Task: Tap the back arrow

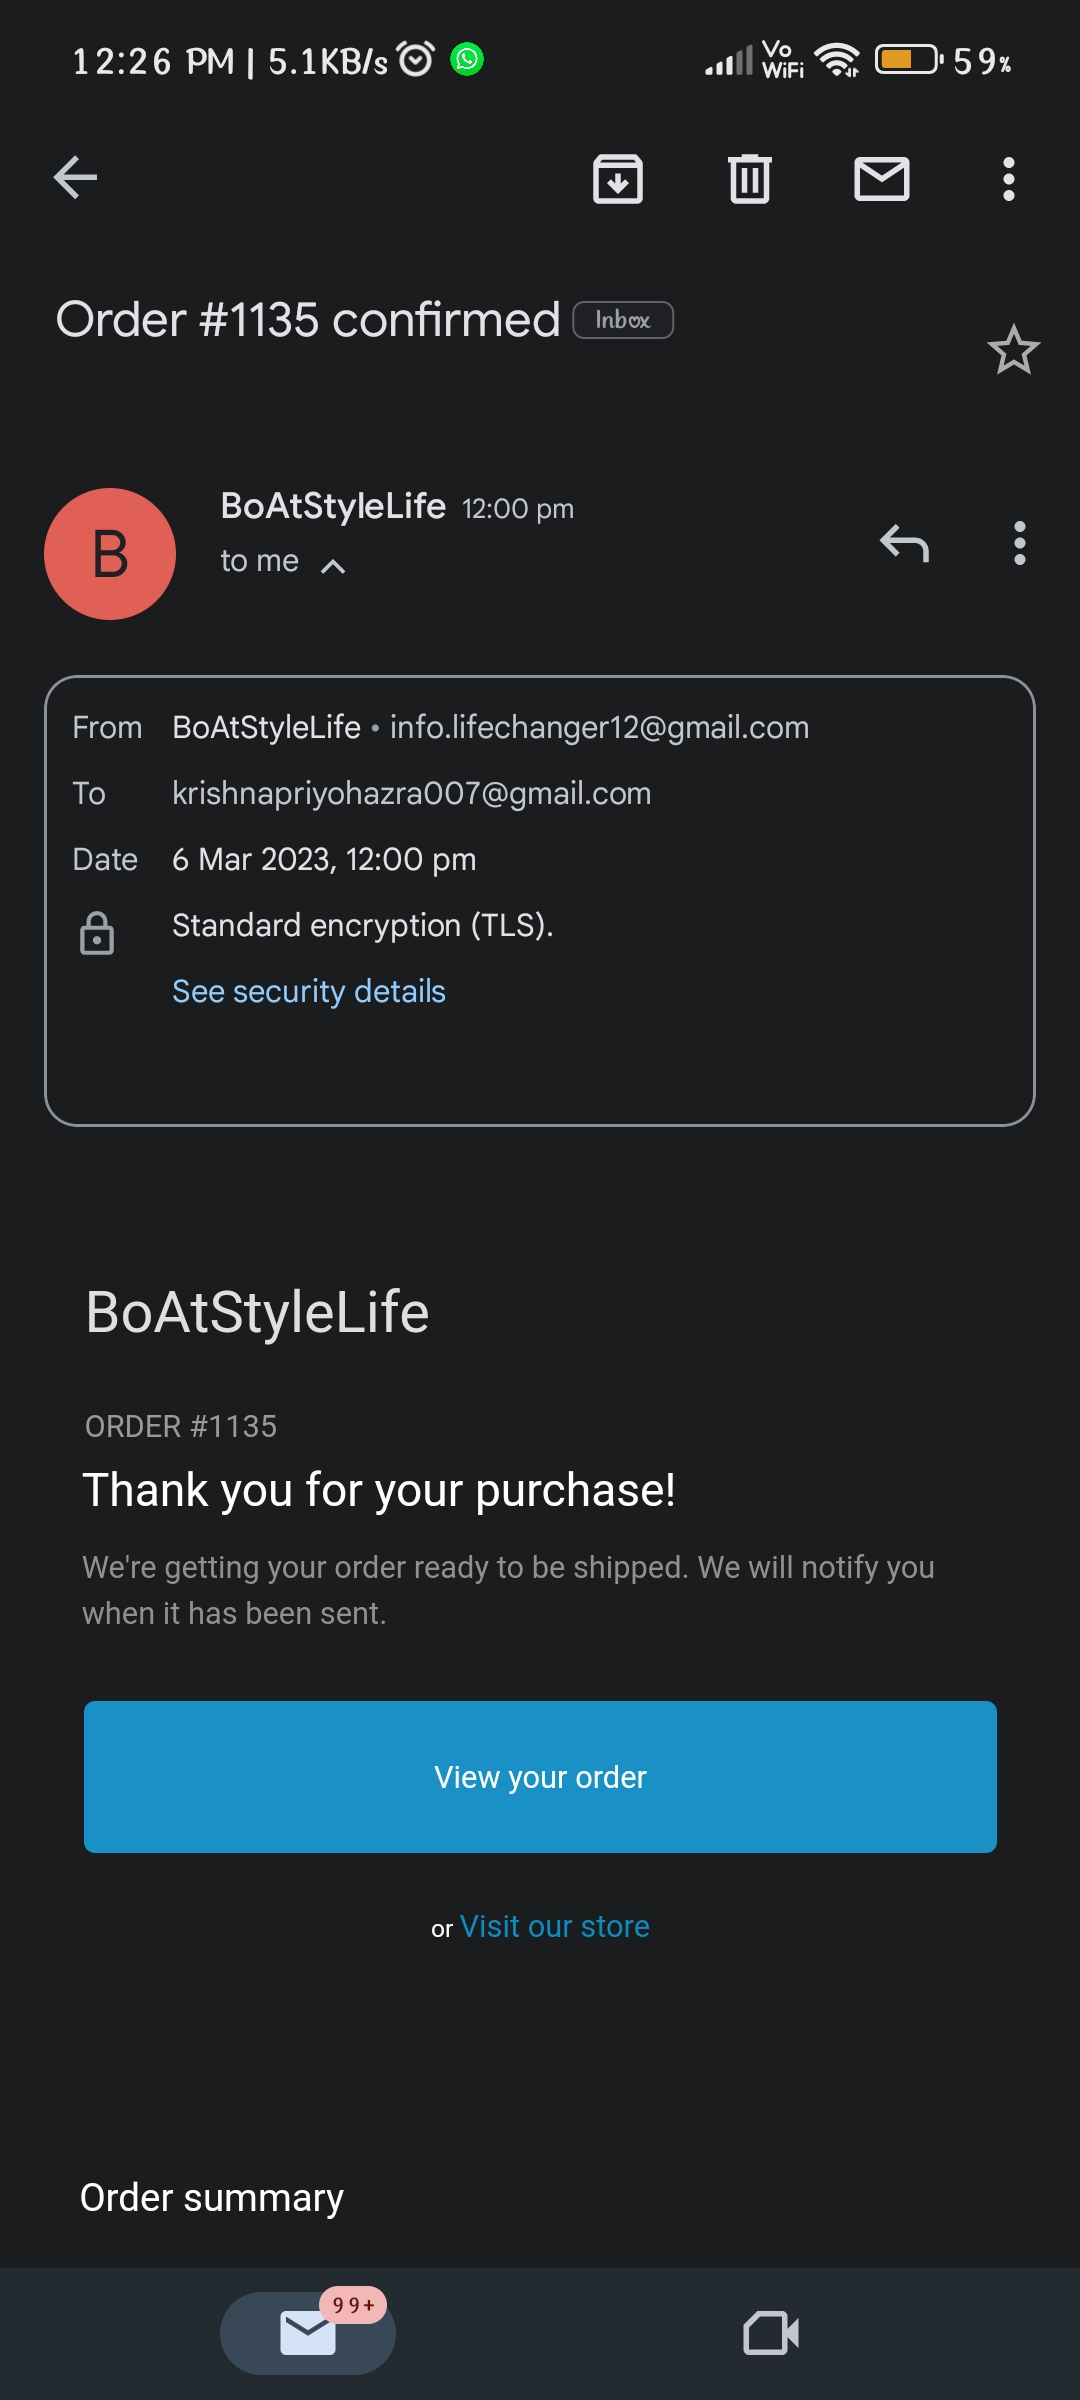Action: (76, 179)
